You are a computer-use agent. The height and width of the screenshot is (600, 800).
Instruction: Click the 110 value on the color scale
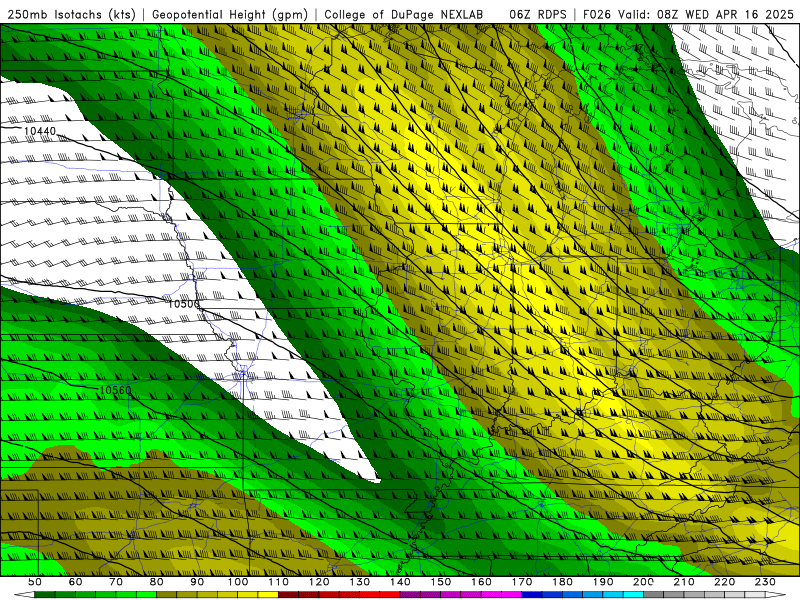point(278,582)
